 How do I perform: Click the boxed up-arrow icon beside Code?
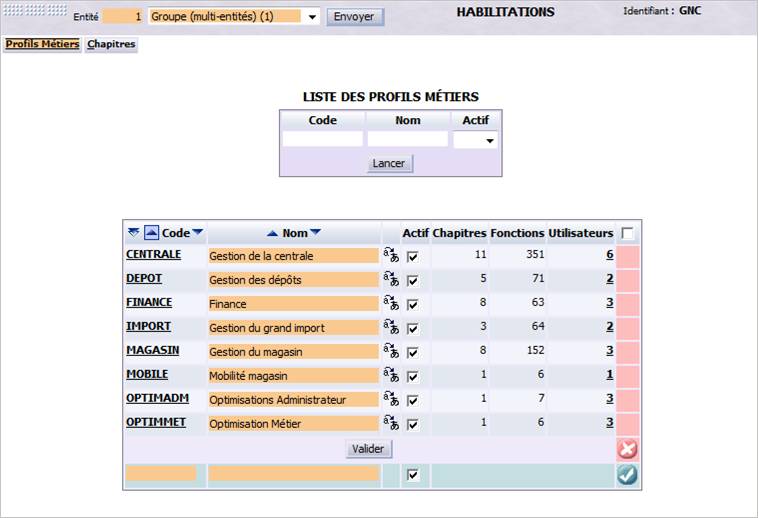click(151, 232)
